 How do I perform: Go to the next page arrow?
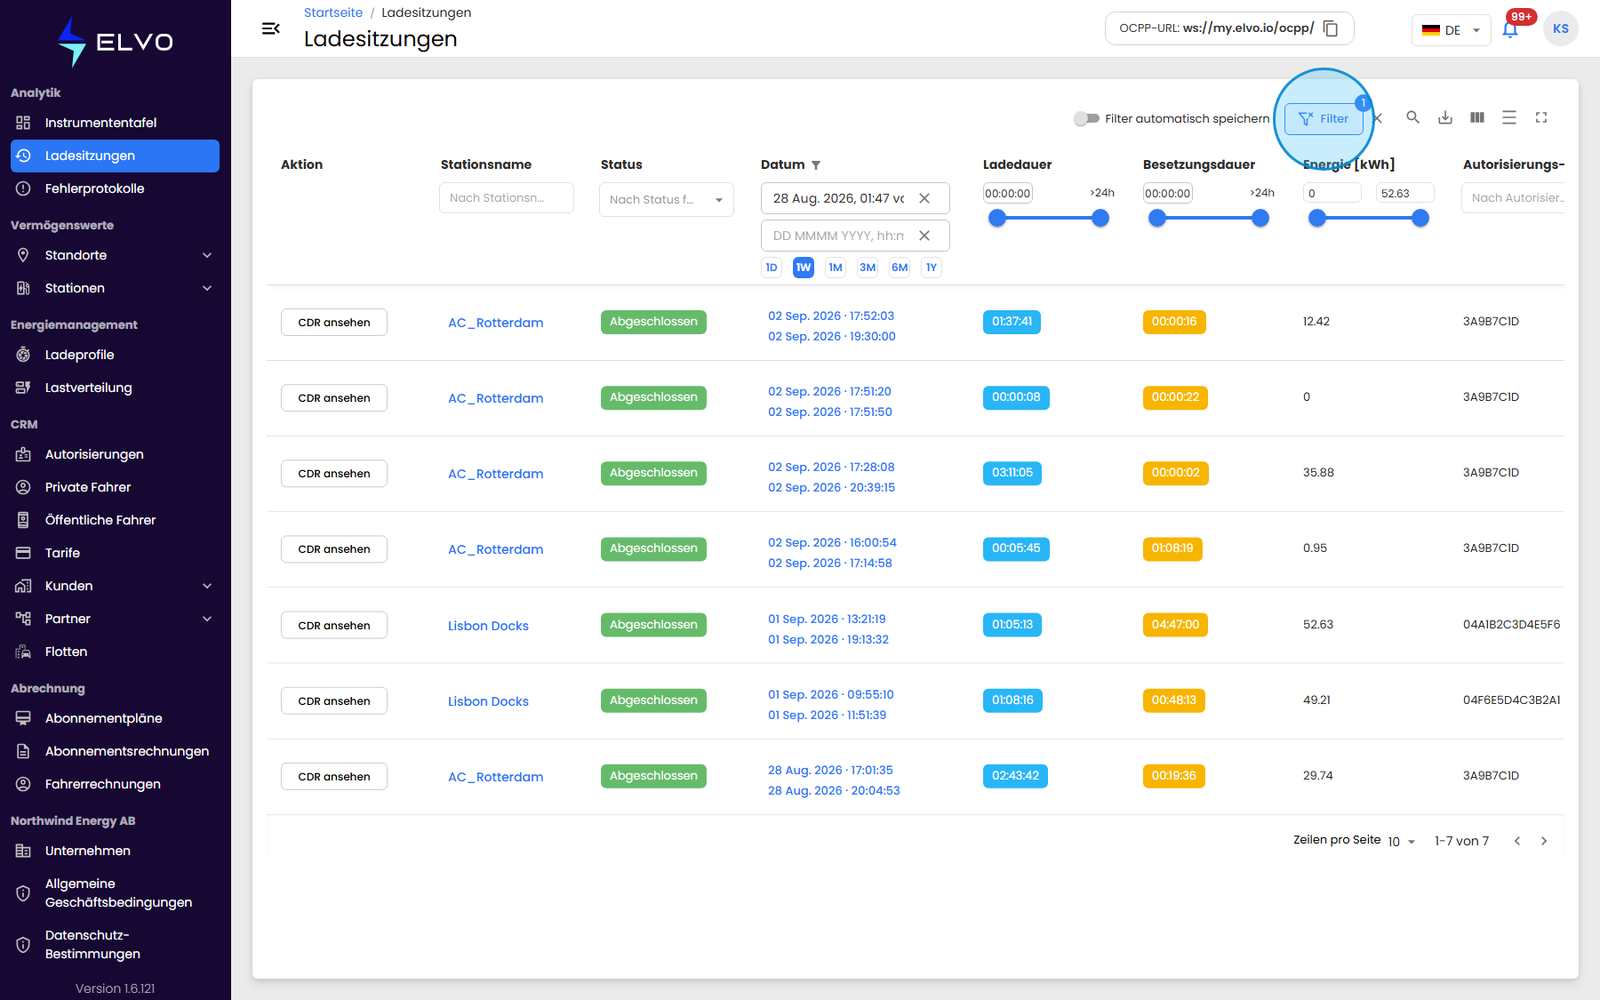coord(1544,841)
